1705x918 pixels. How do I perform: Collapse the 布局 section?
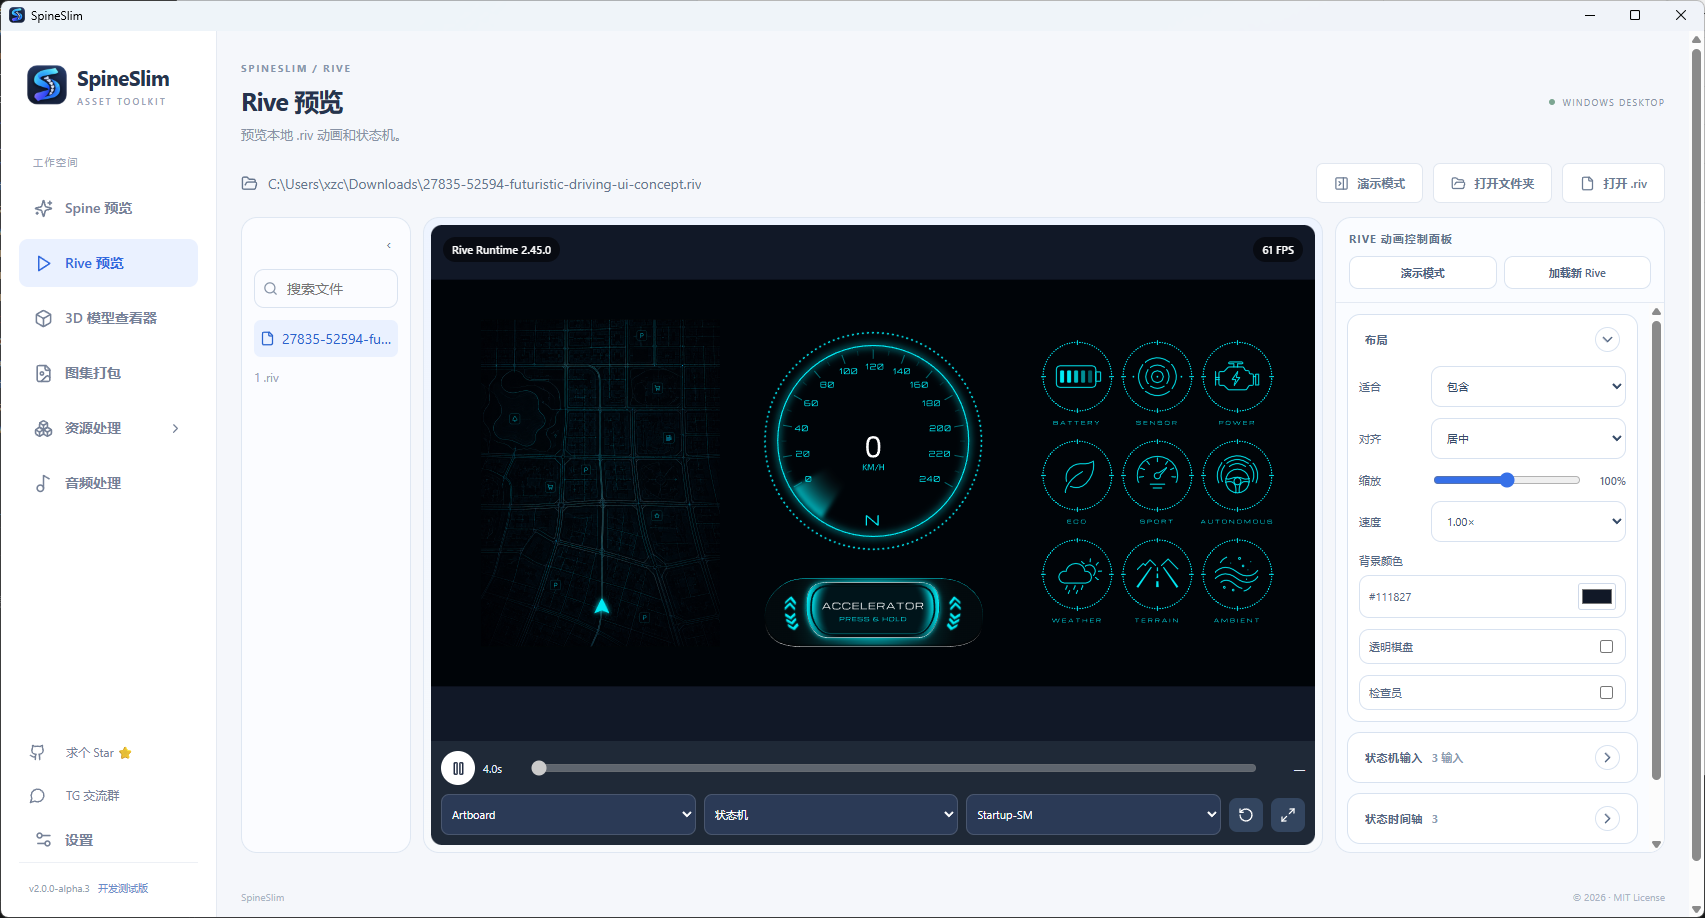point(1607,340)
